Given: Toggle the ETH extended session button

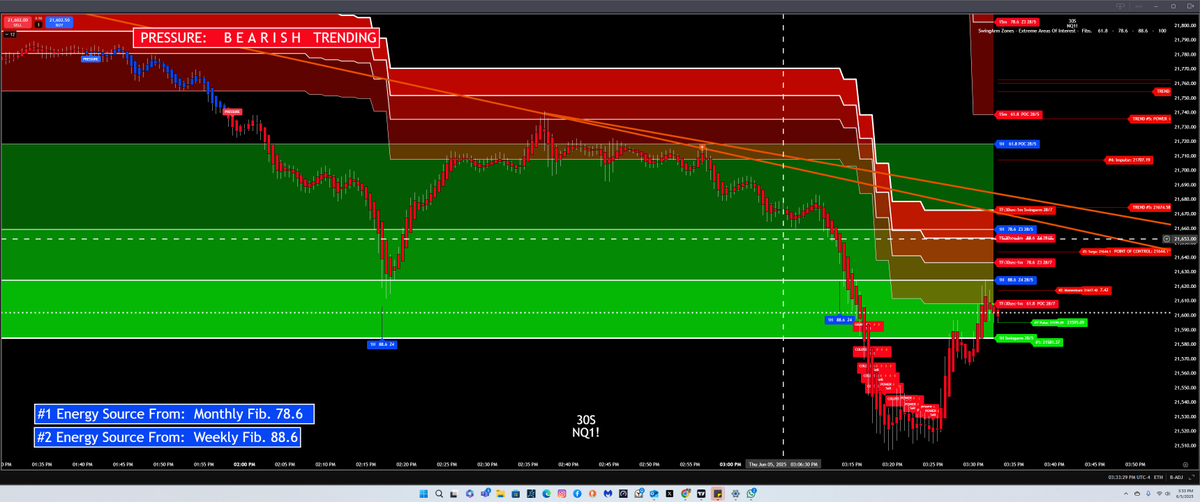Looking at the screenshot, I should [1159, 479].
